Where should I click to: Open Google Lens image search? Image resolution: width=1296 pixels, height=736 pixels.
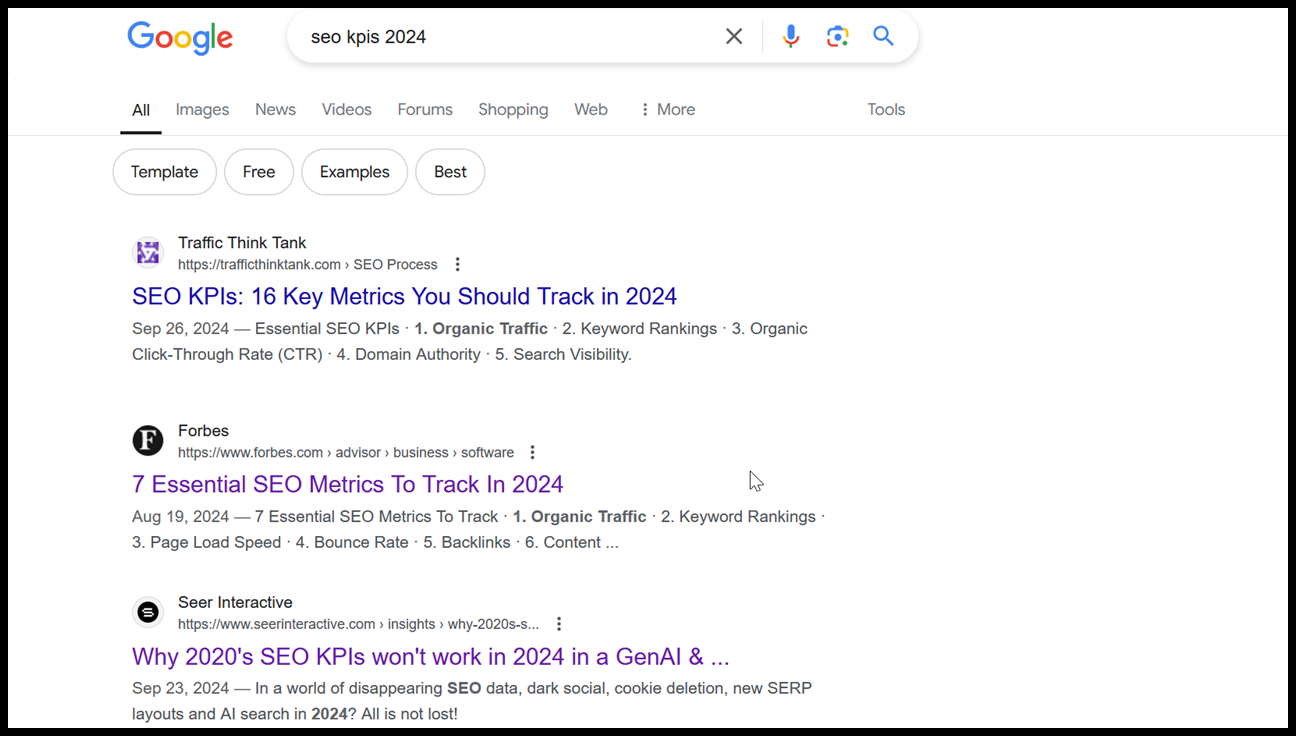[837, 37]
